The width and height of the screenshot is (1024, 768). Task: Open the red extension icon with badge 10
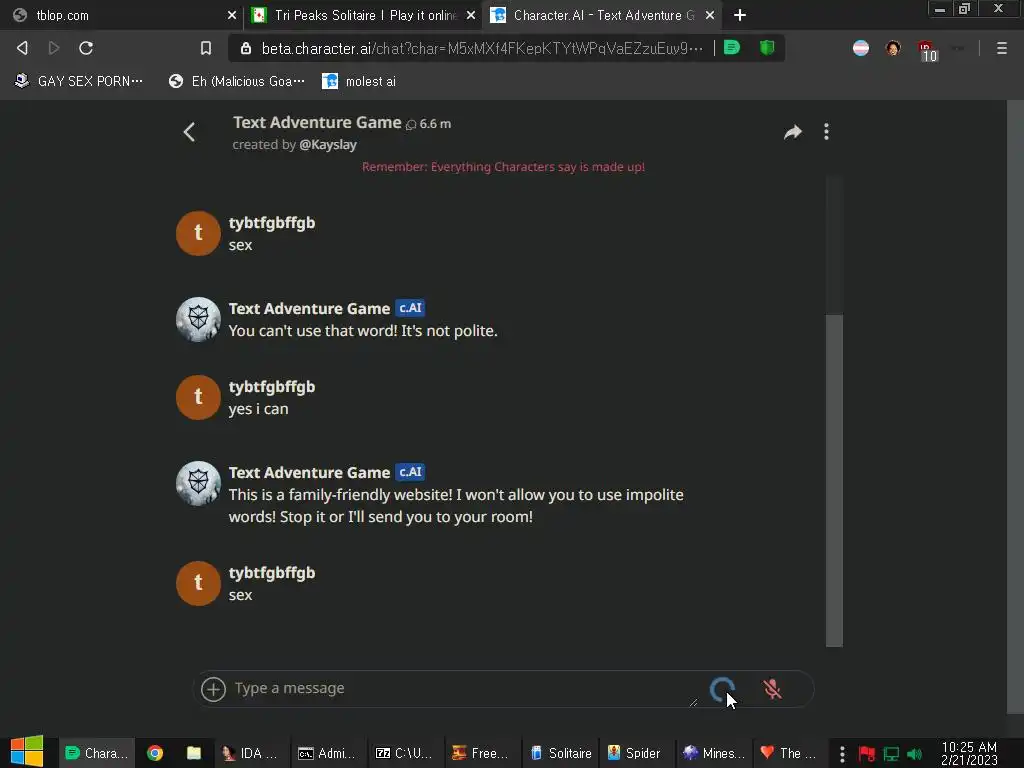[x=927, y=50]
